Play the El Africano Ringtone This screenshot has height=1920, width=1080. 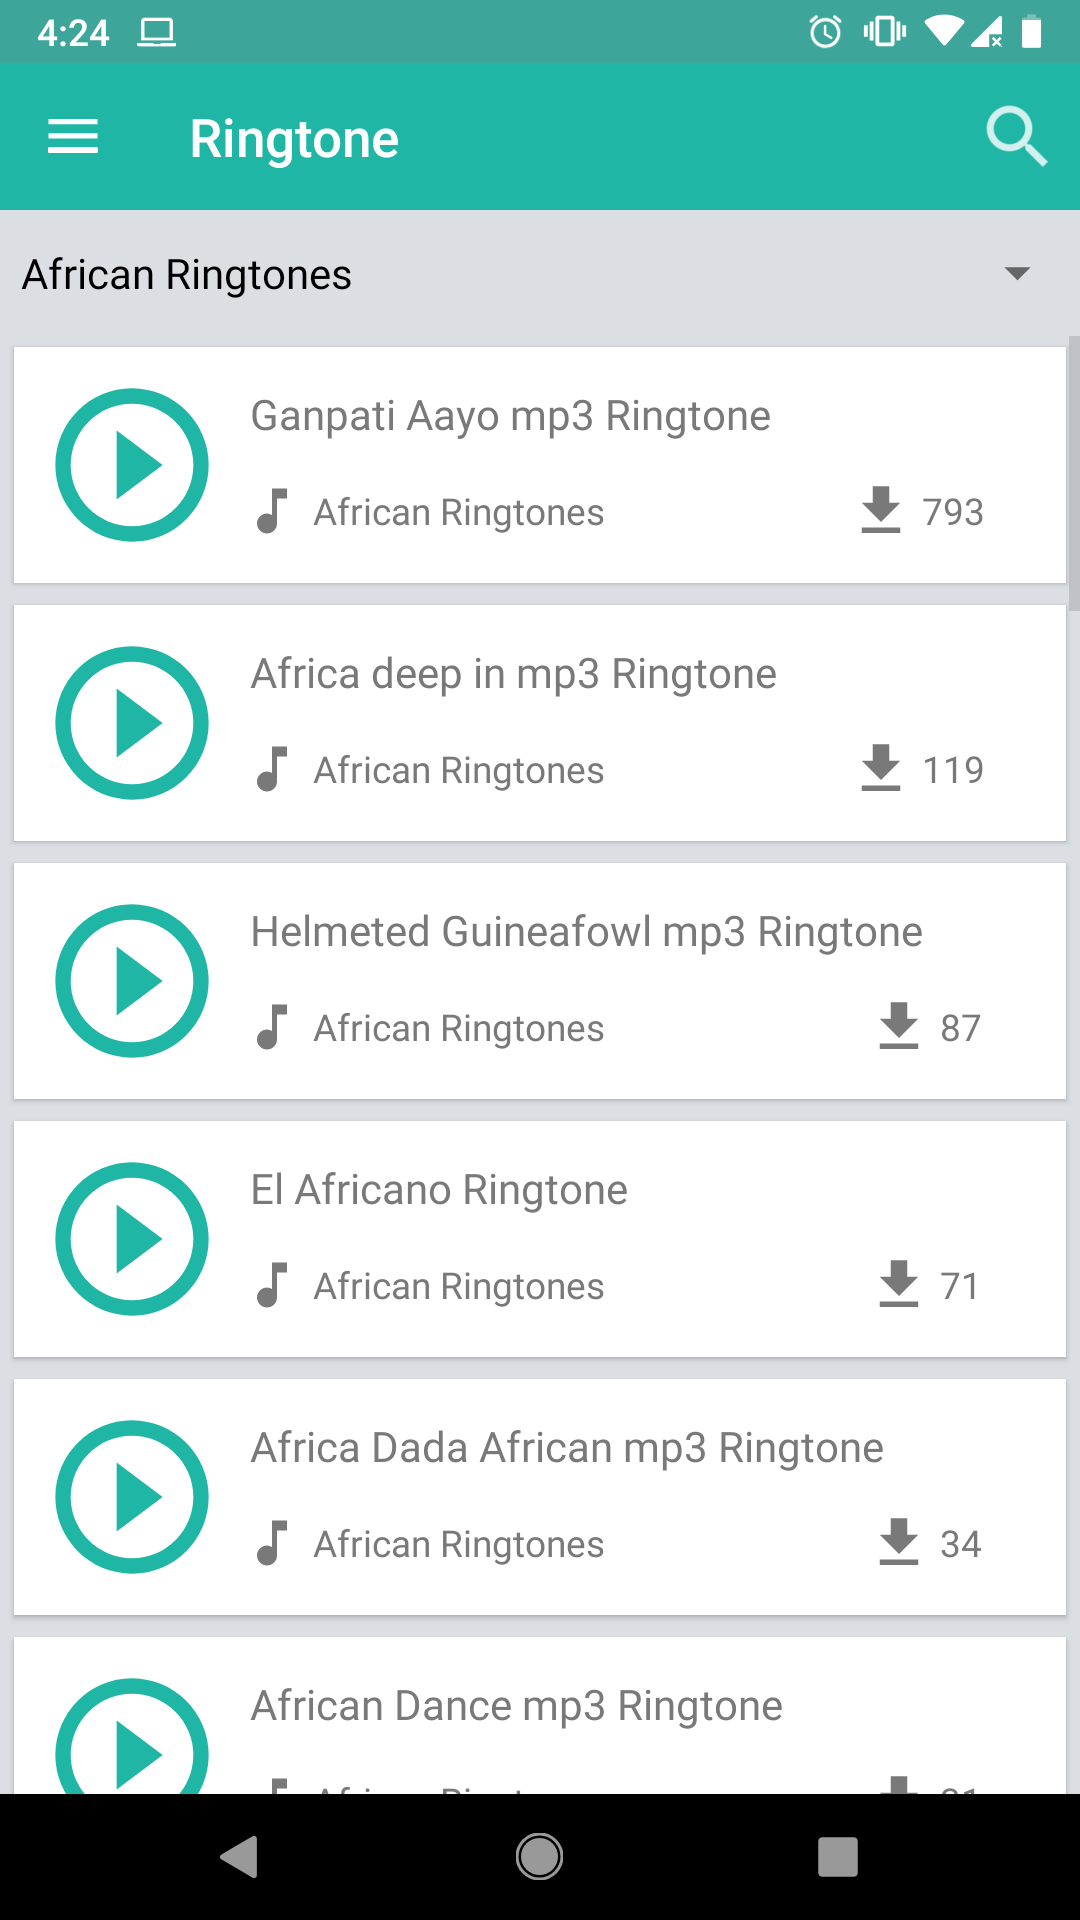pos(132,1239)
